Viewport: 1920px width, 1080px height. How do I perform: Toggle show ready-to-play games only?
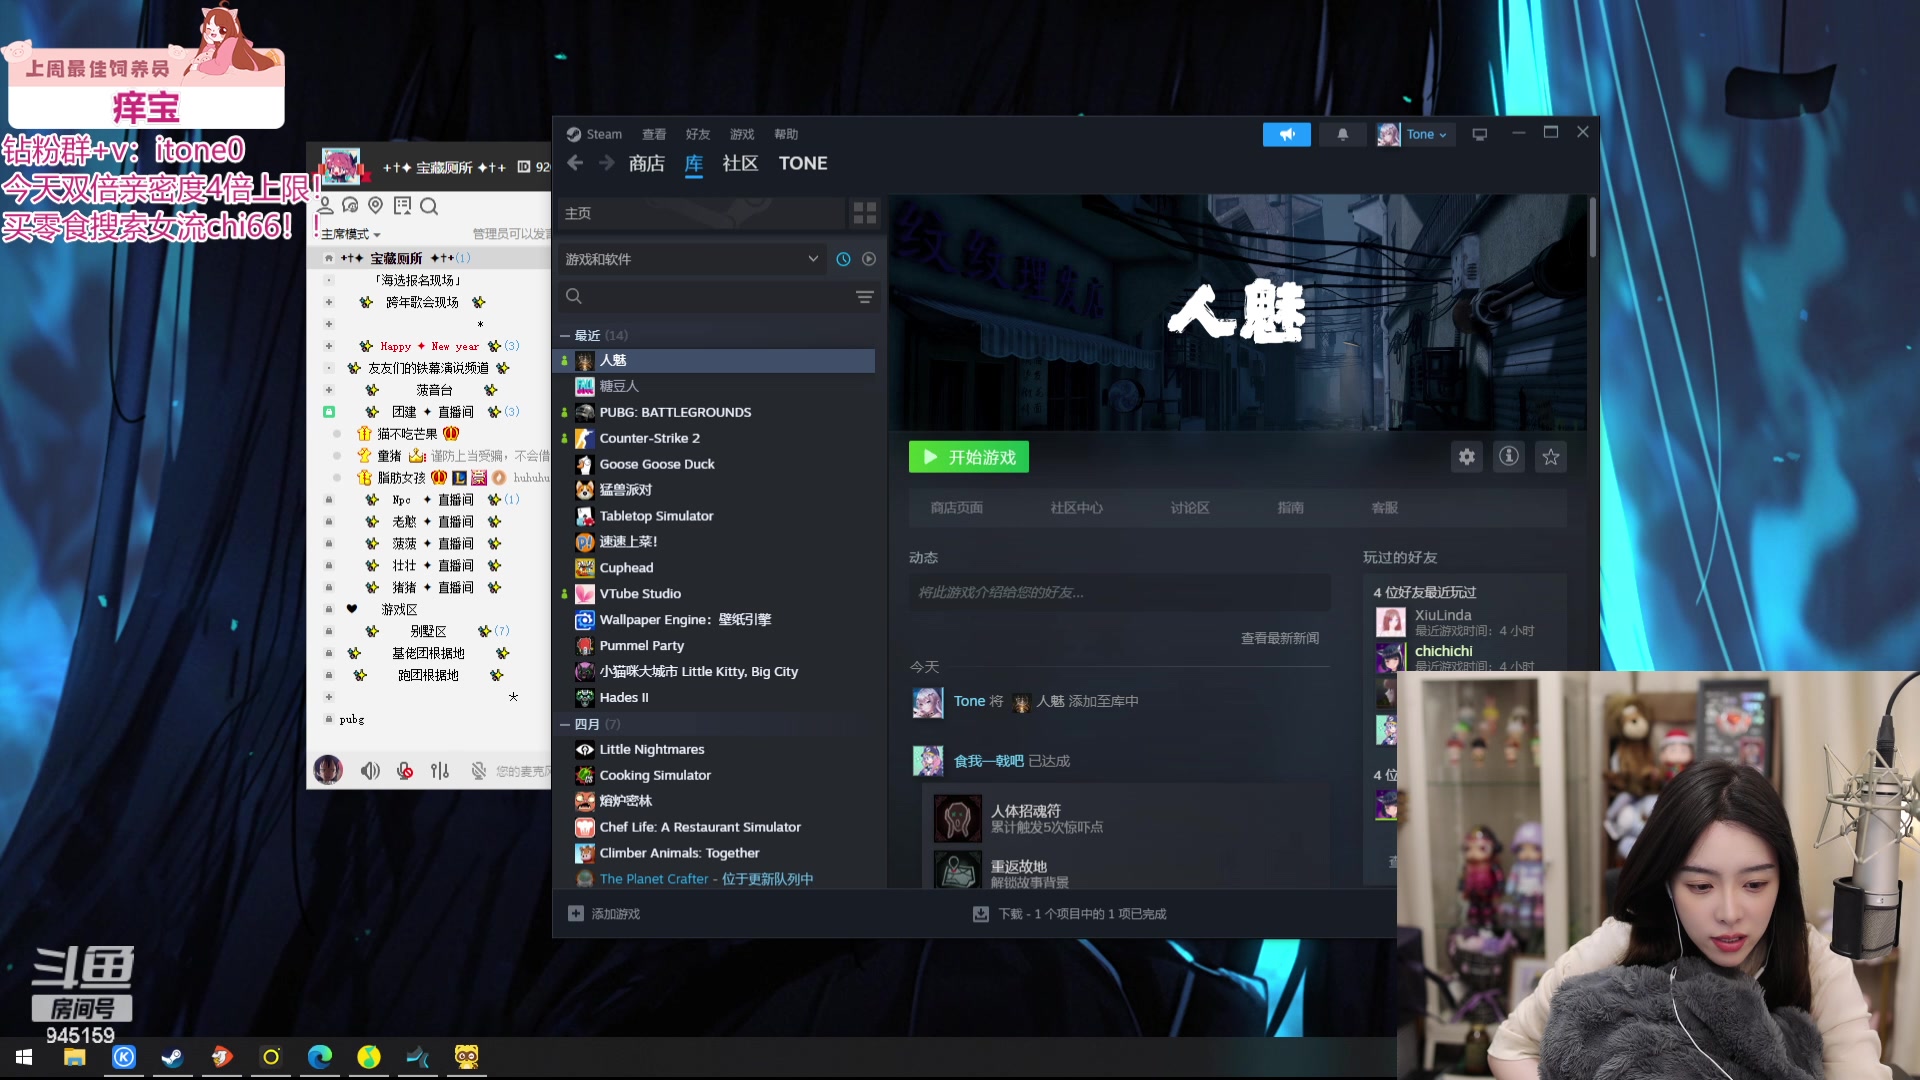[x=869, y=259]
